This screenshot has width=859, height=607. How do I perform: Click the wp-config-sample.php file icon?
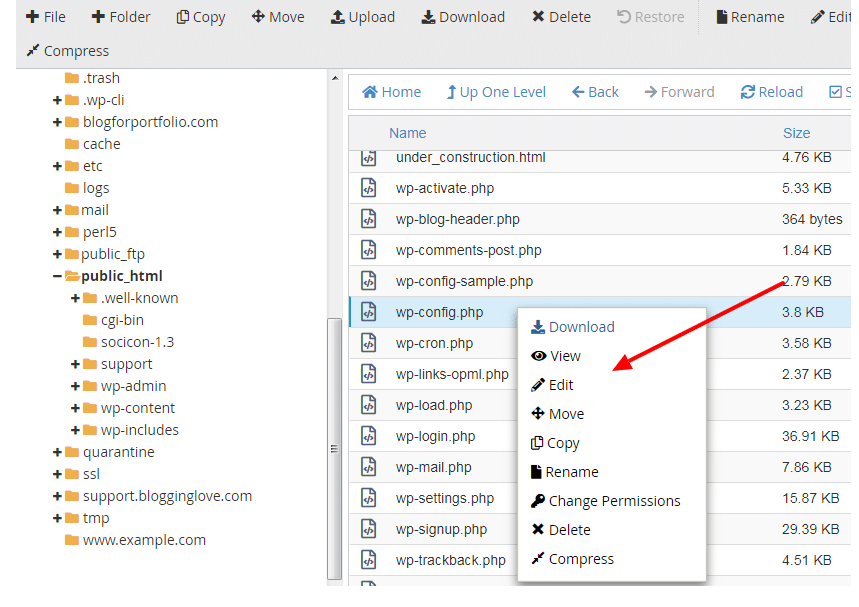(x=369, y=281)
